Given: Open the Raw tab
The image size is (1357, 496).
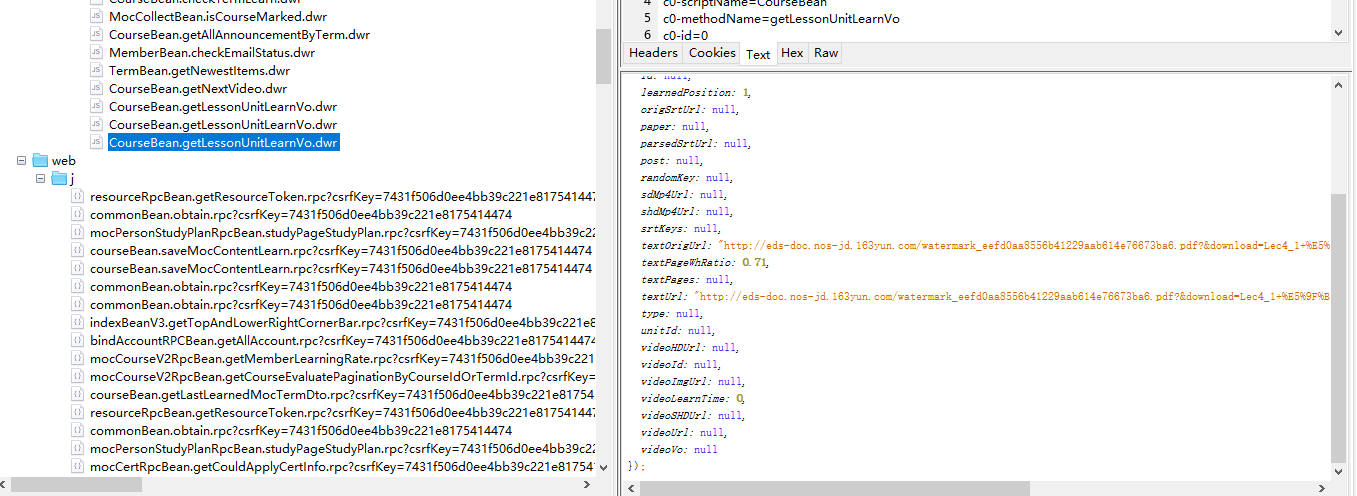Looking at the screenshot, I should pos(826,53).
